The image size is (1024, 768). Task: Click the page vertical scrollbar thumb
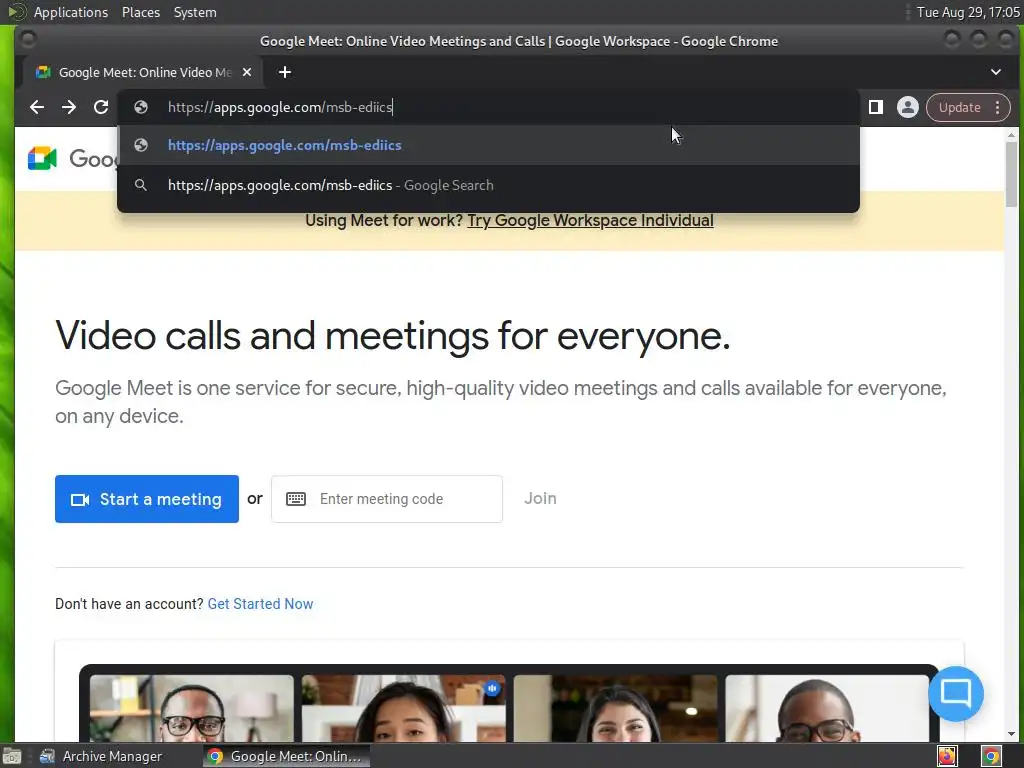tap(1012, 174)
